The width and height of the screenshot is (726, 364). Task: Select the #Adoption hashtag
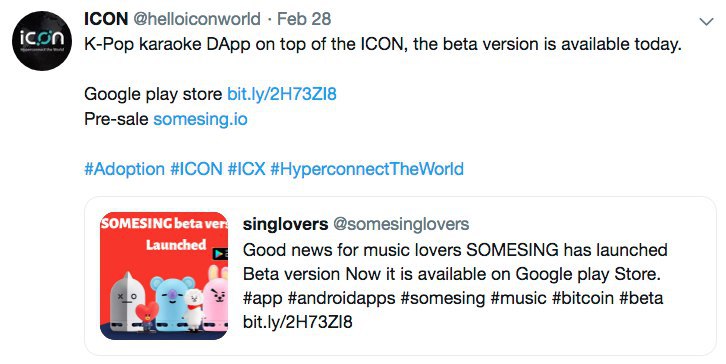coord(125,169)
